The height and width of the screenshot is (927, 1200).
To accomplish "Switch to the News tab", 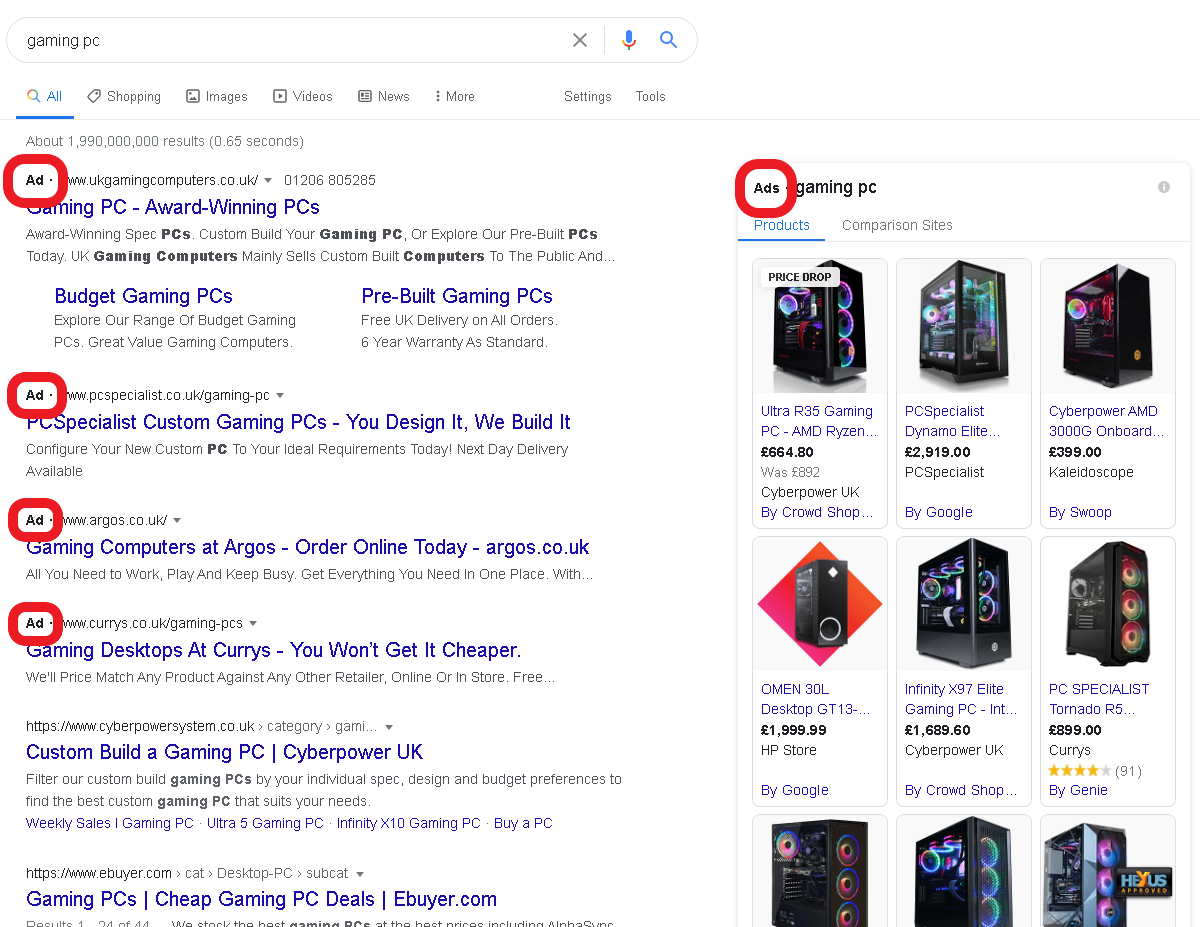I will coord(384,96).
